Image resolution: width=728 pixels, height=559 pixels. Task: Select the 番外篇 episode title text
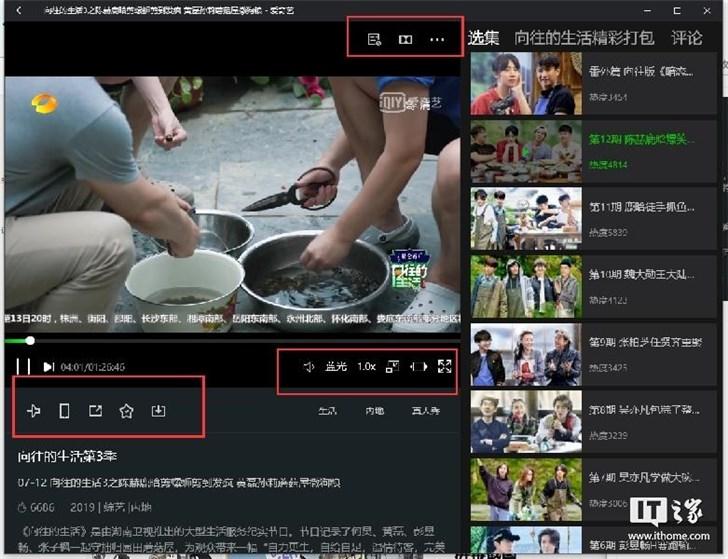point(641,72)
